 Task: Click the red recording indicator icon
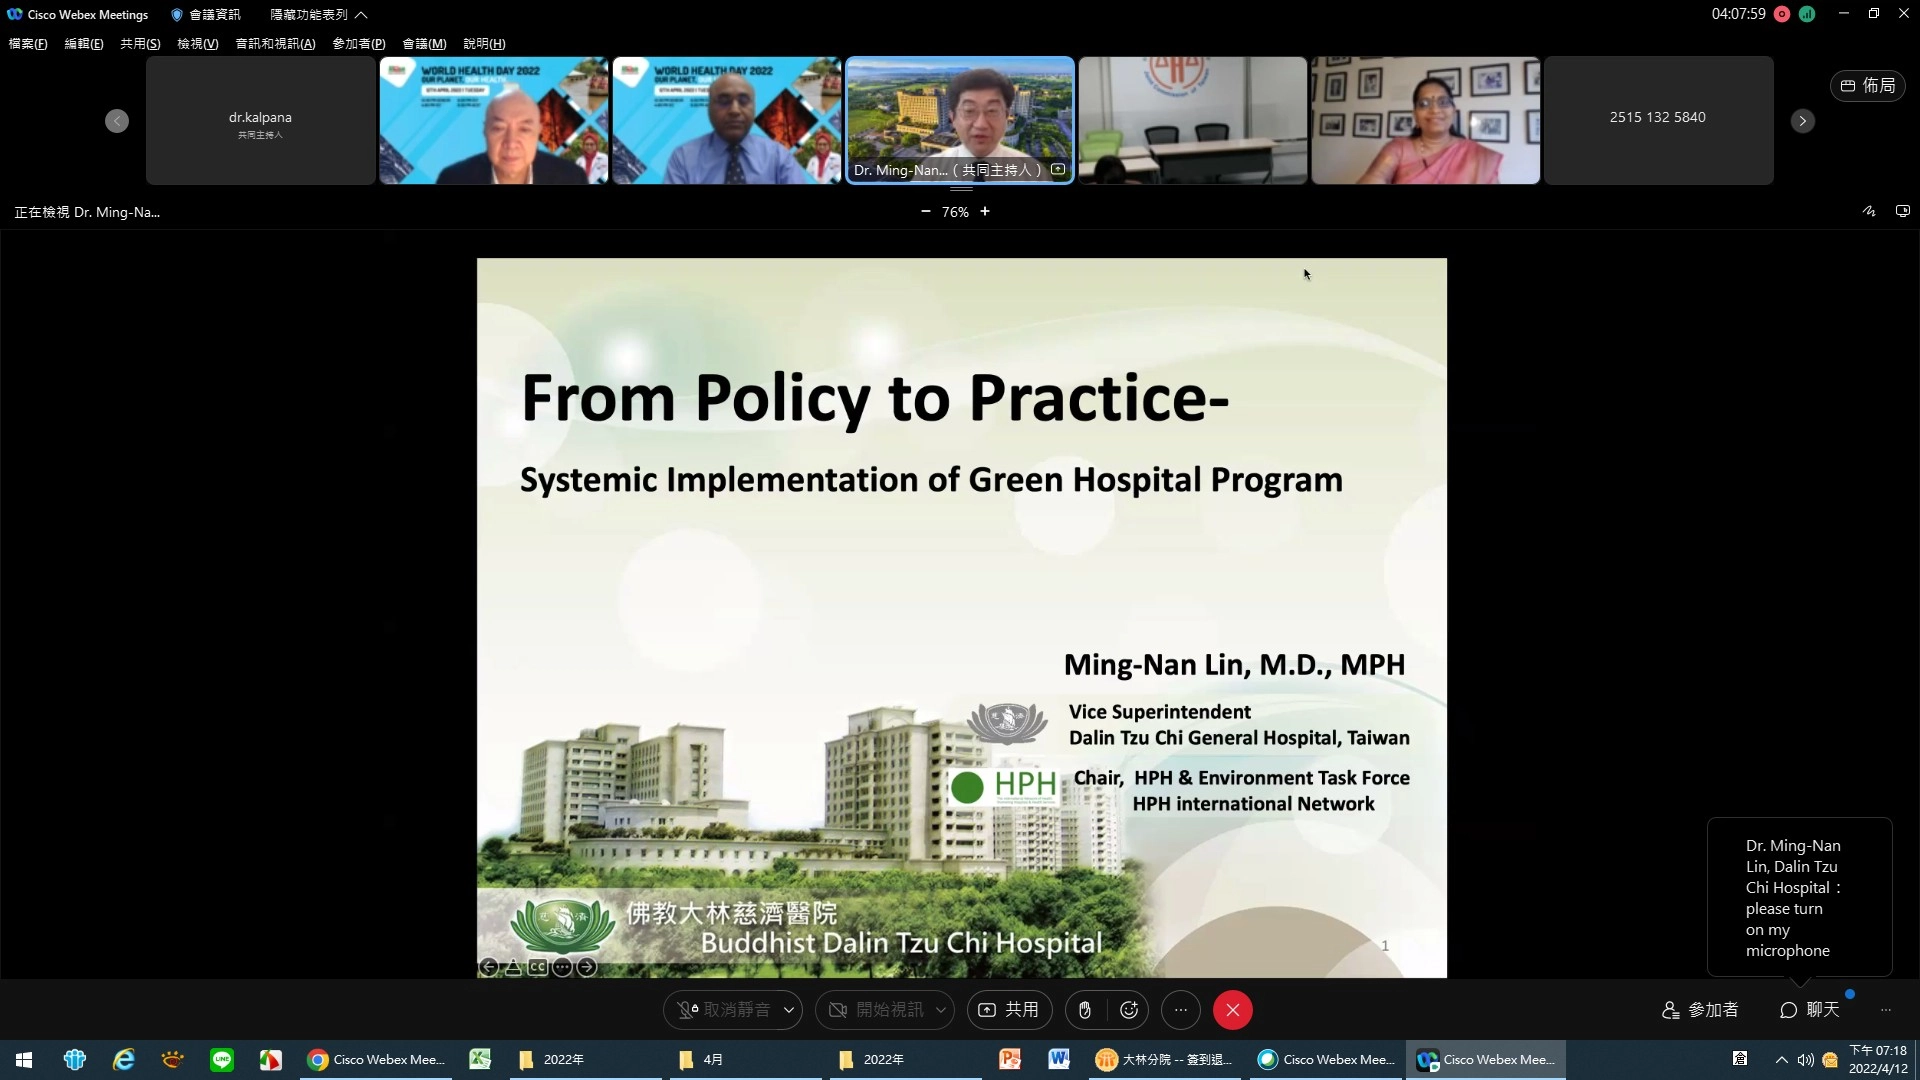click(x=1782, y=14)
